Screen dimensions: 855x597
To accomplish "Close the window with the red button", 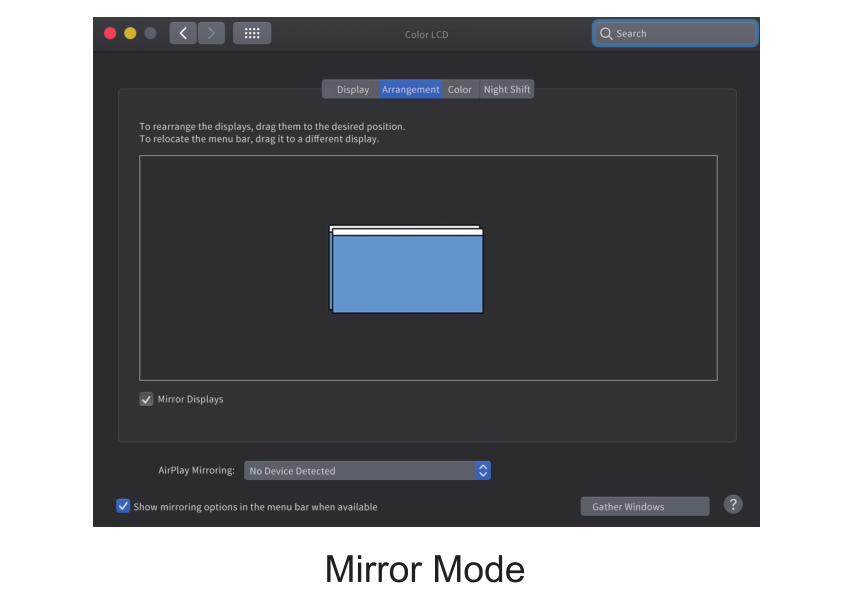I will [x=110, y=33].
